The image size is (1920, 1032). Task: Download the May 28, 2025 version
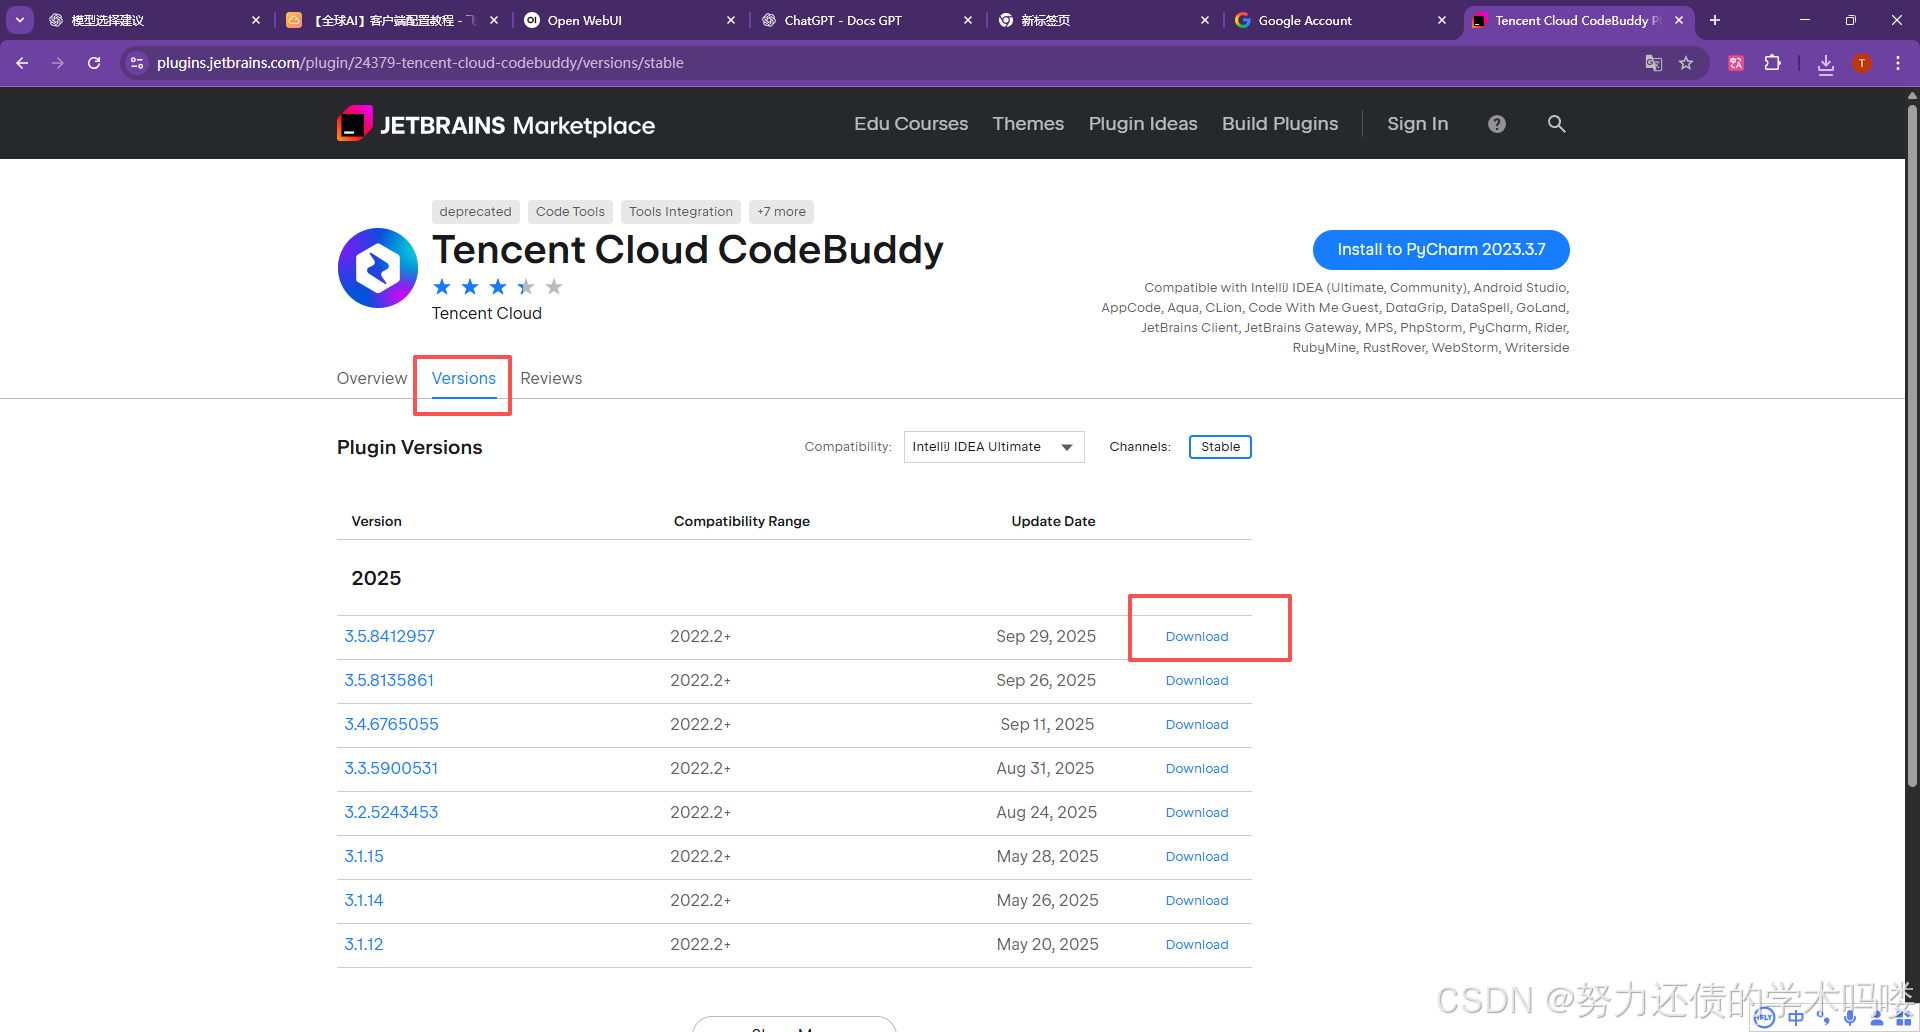(x=1197, y=857)
